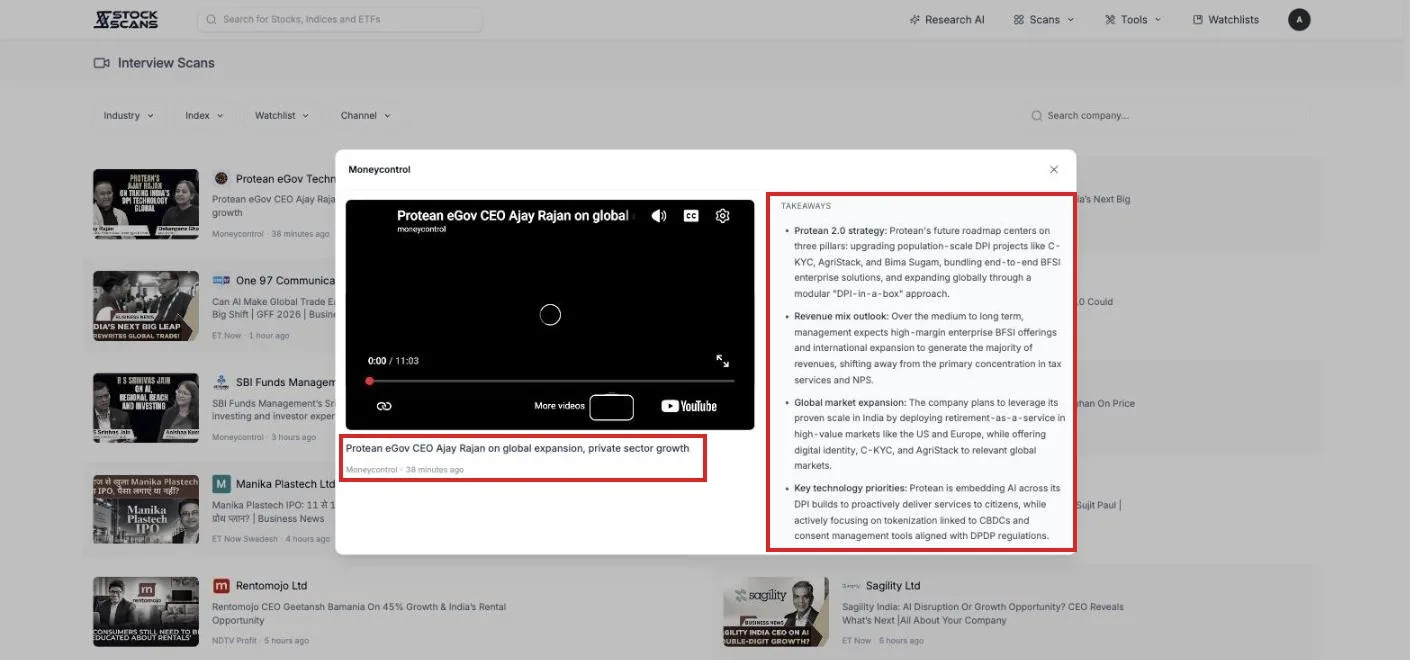Open Watchlists page
The width and height of the screenshot is (1410, 660).
click(x=1226, y=19)
